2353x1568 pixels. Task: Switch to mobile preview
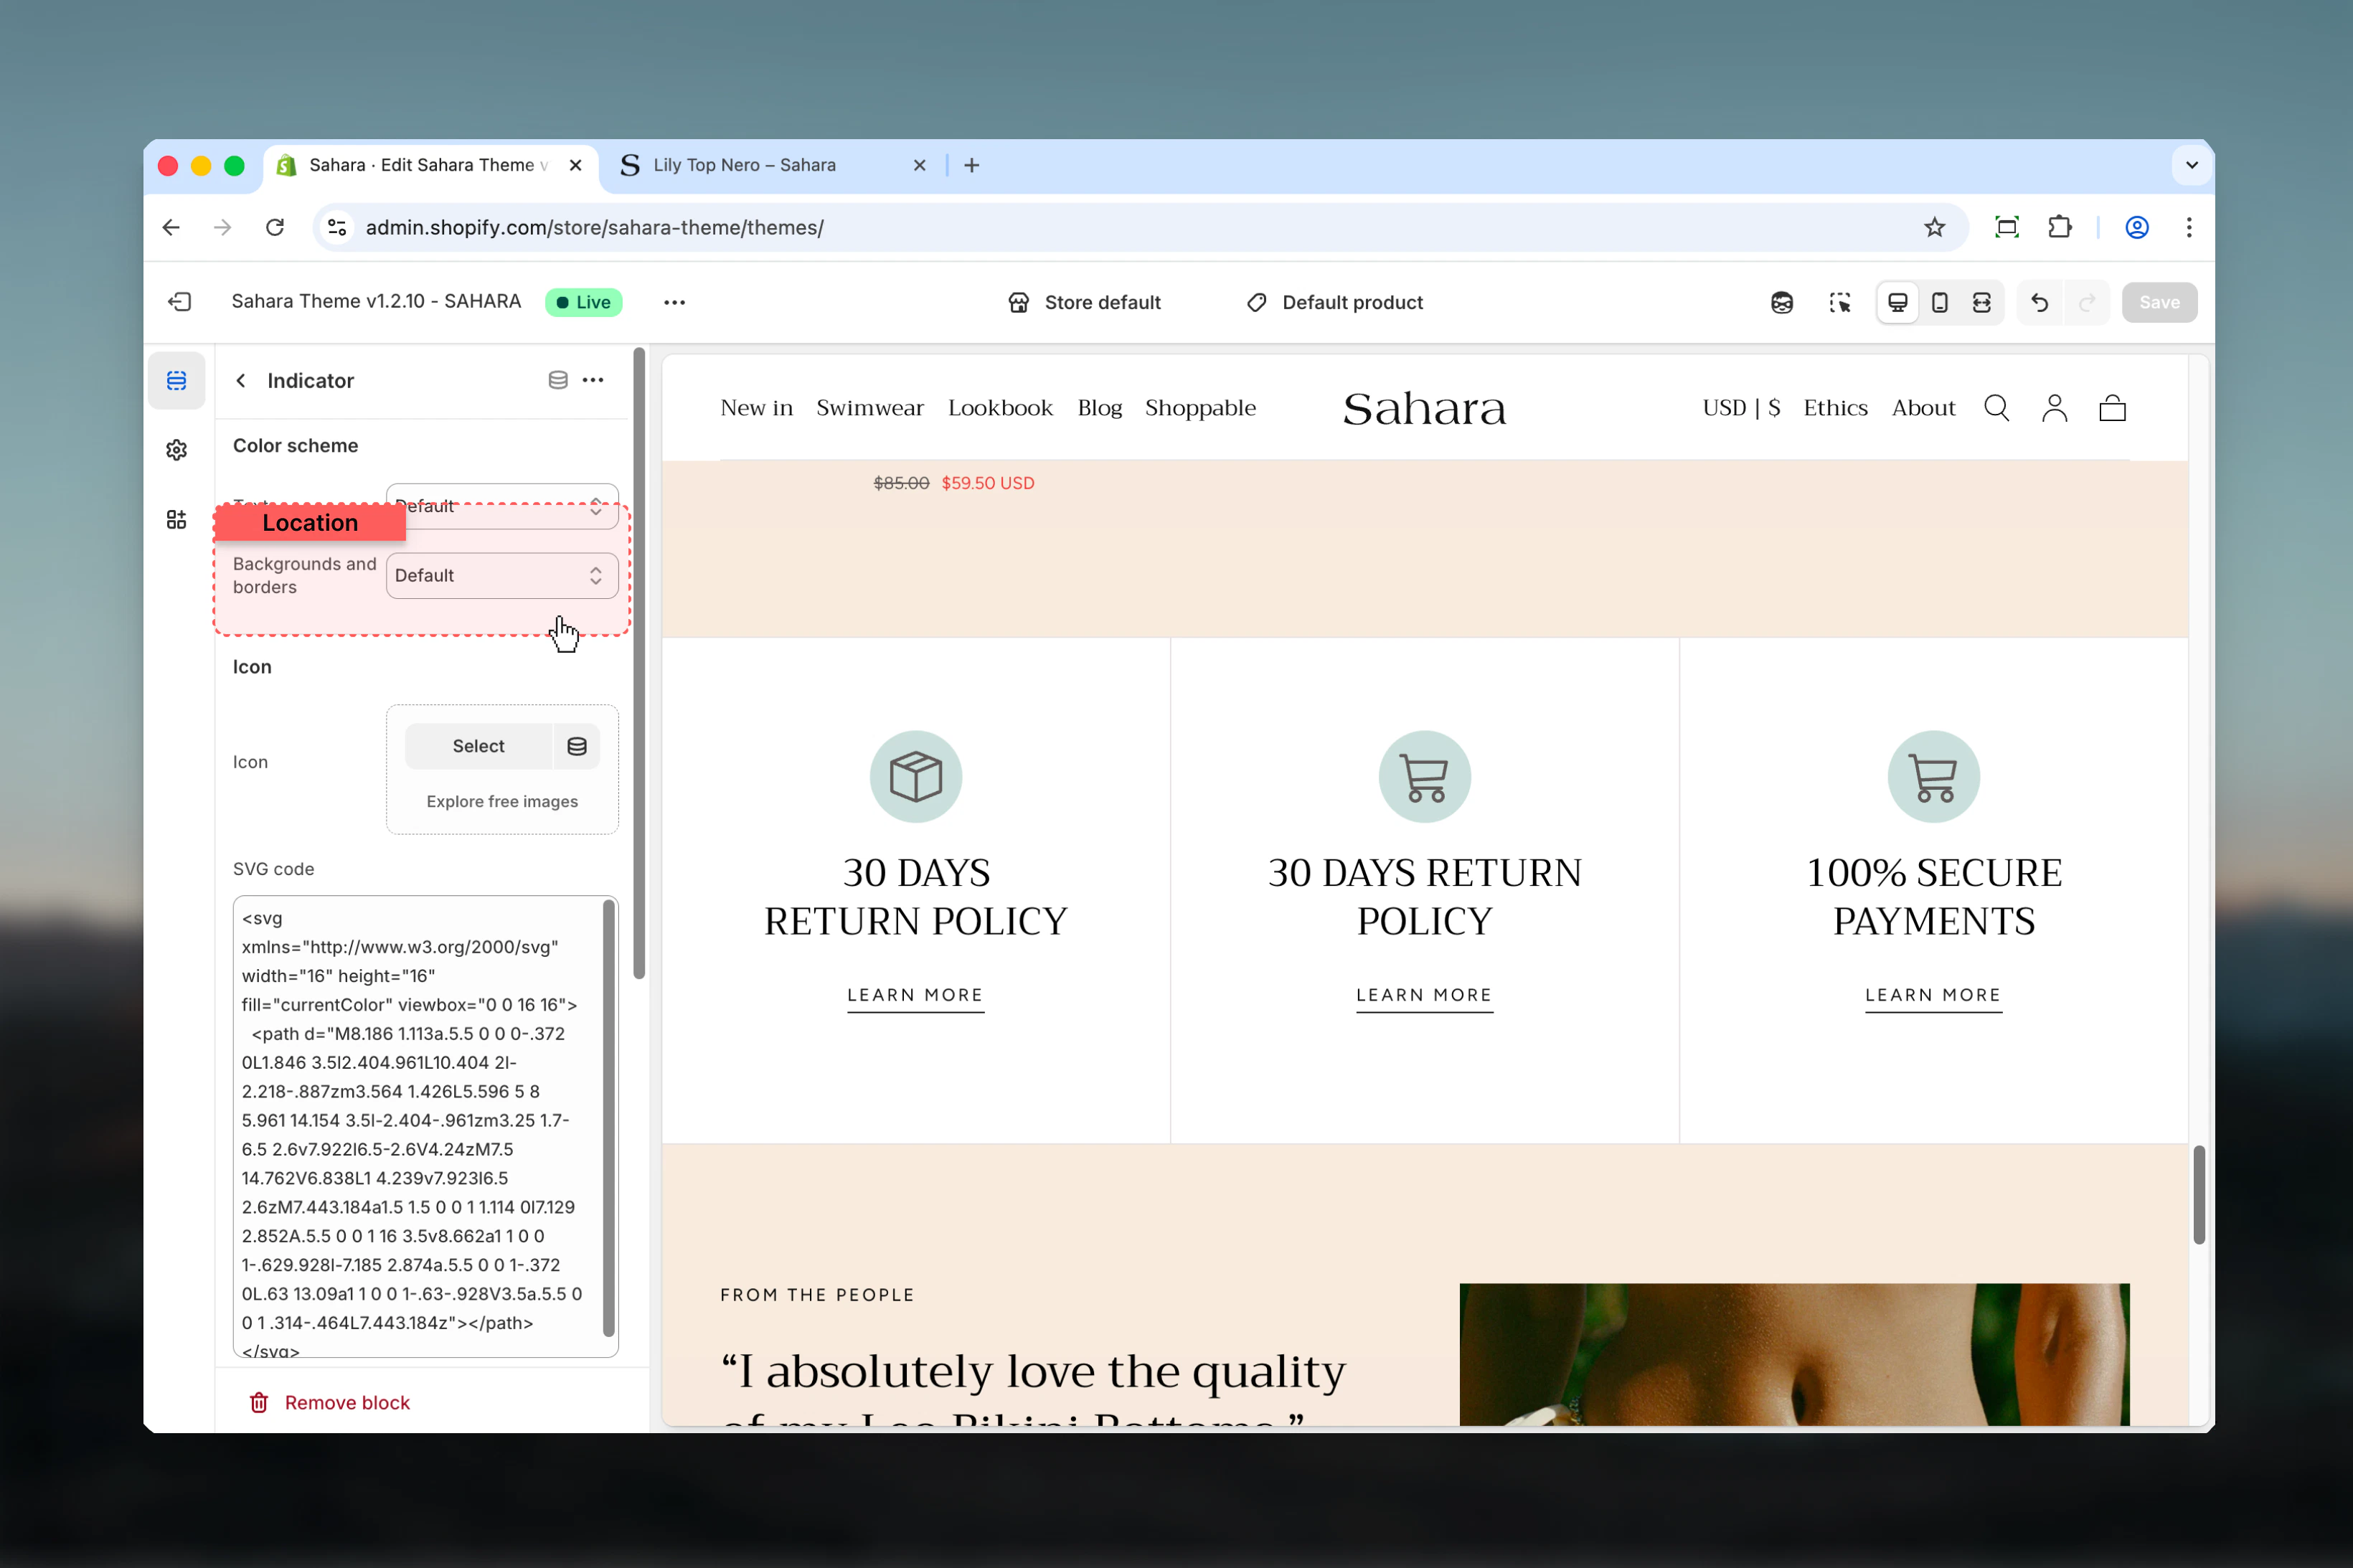(x=1939, y=302)
